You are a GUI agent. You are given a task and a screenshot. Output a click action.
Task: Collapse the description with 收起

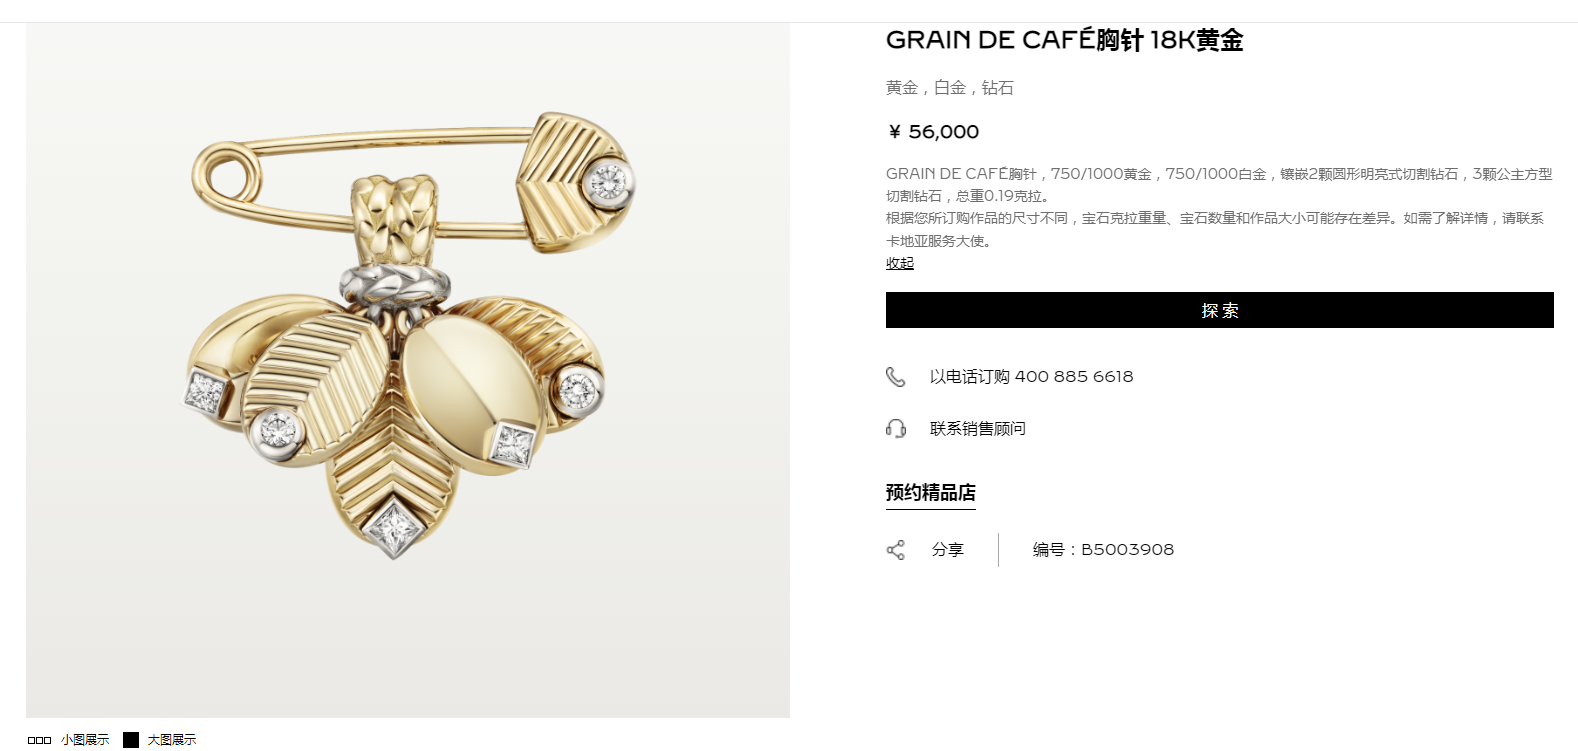(900, 263)
